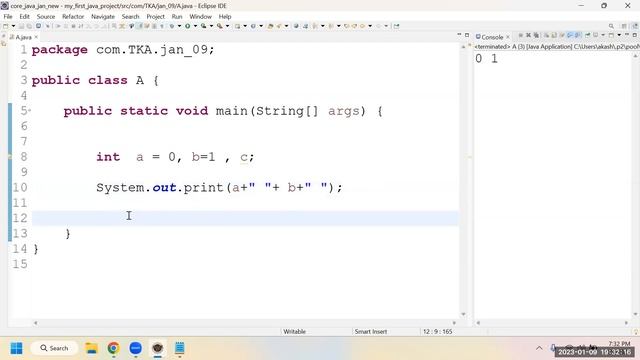Click the Pin Editor toolbar icon
This screenshot has height=360, width=640.
396,26
